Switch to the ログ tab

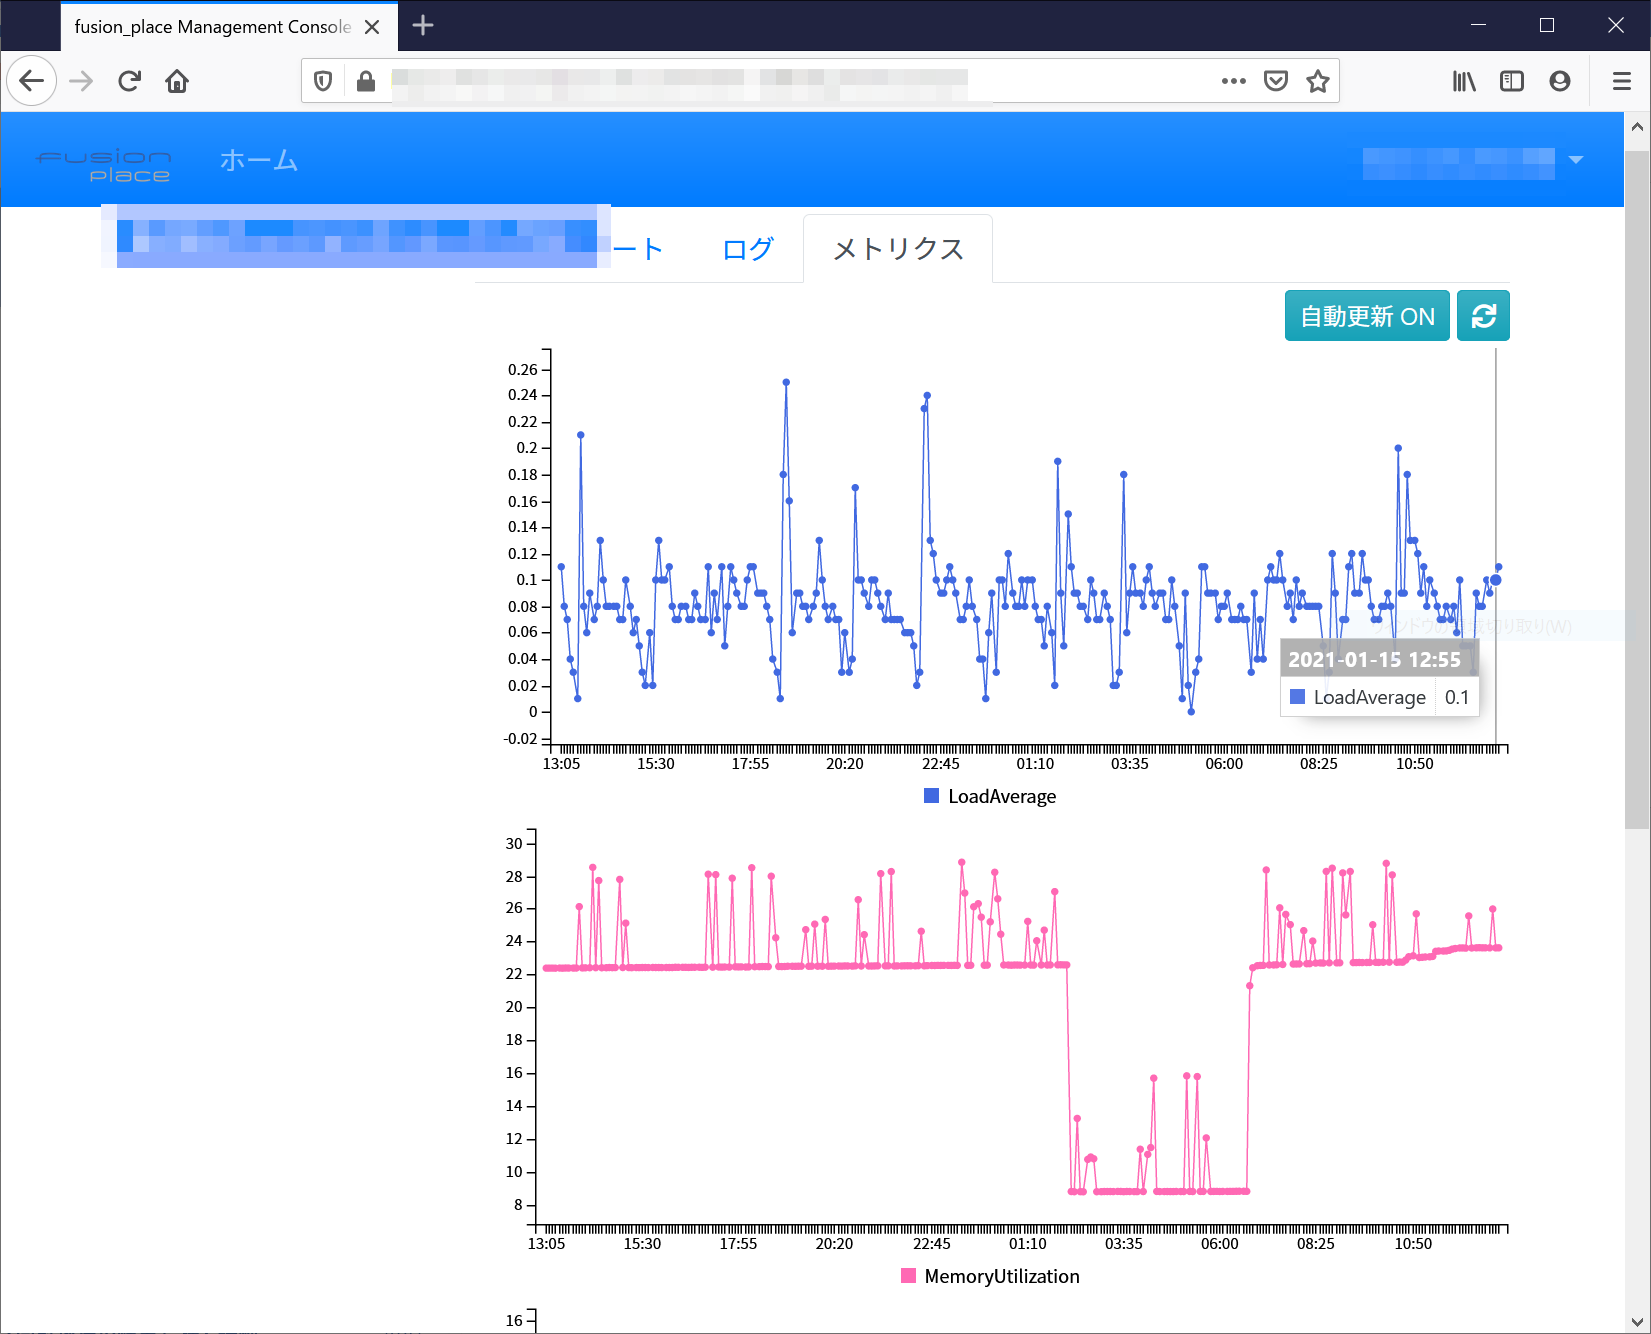748,249
